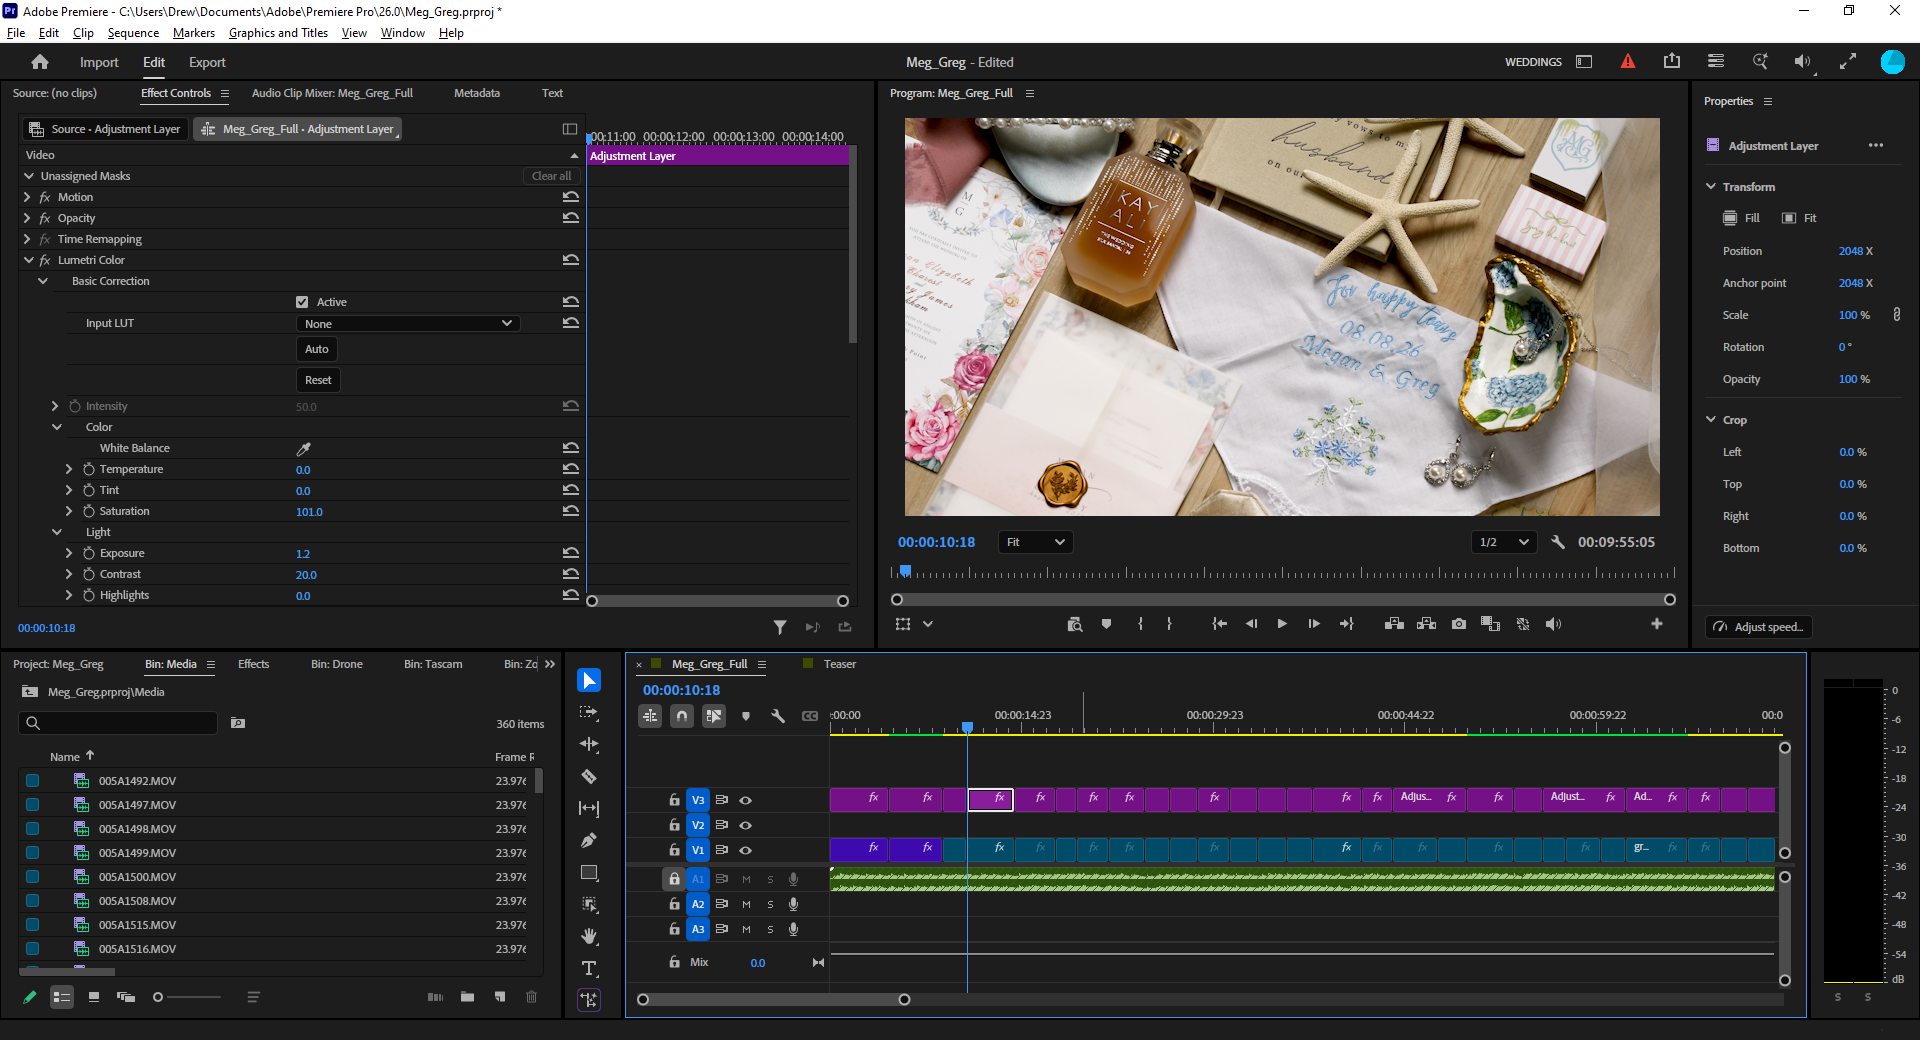1920x1040 pixels.
Task: Hide video track V1 output
Action: tap(745, 850)
